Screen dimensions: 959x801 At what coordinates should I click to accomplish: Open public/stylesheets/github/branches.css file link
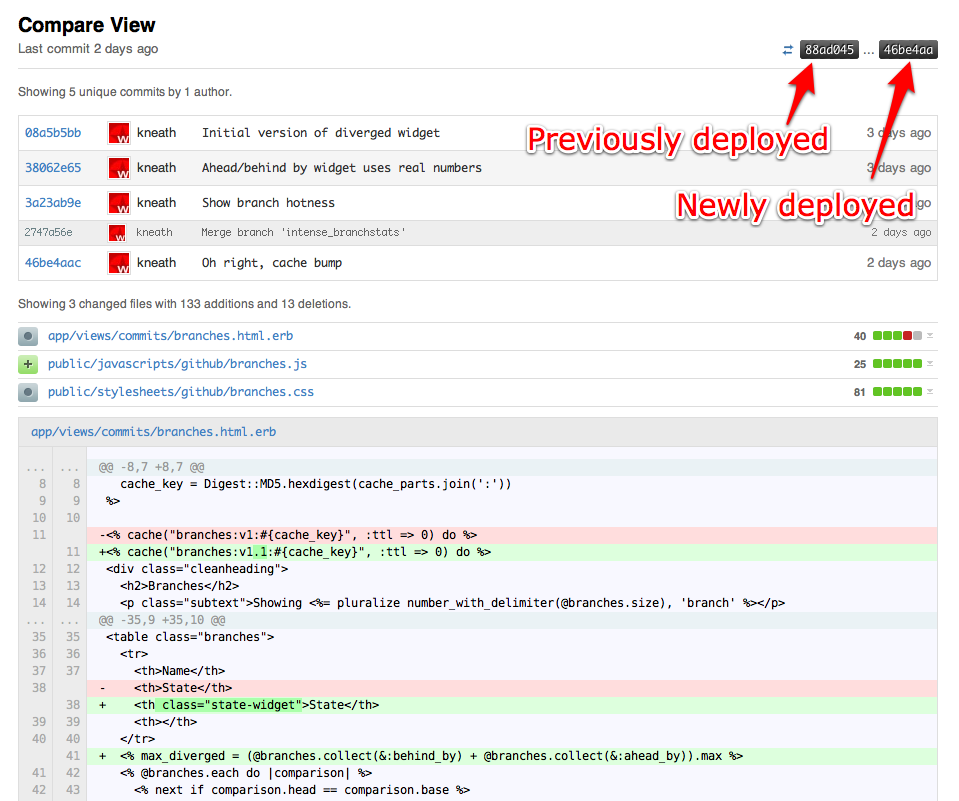(181, 391)
